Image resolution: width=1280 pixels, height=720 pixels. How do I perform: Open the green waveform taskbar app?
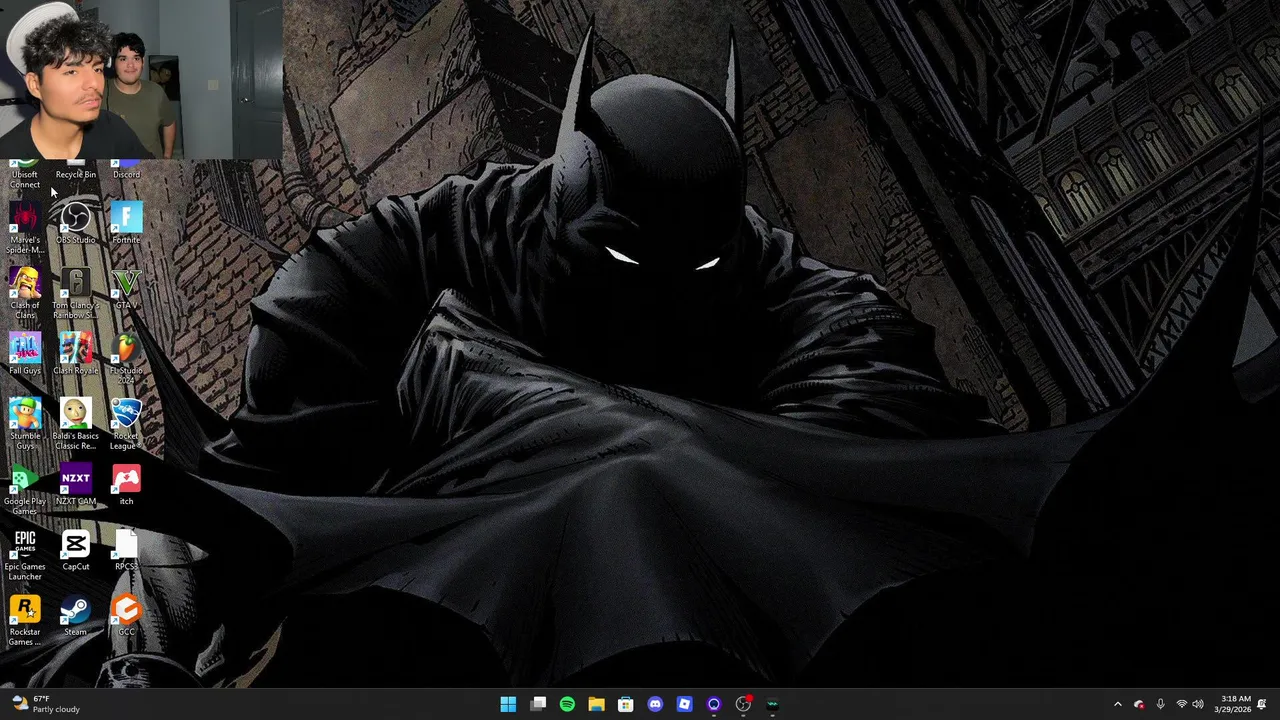pyautogui.click(x=772, y=704)
